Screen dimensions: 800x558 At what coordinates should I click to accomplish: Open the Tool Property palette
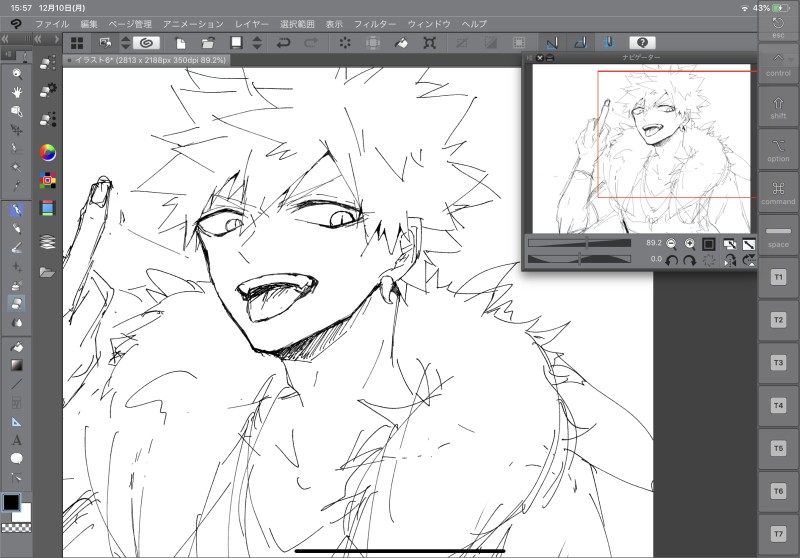click(47, 90)
